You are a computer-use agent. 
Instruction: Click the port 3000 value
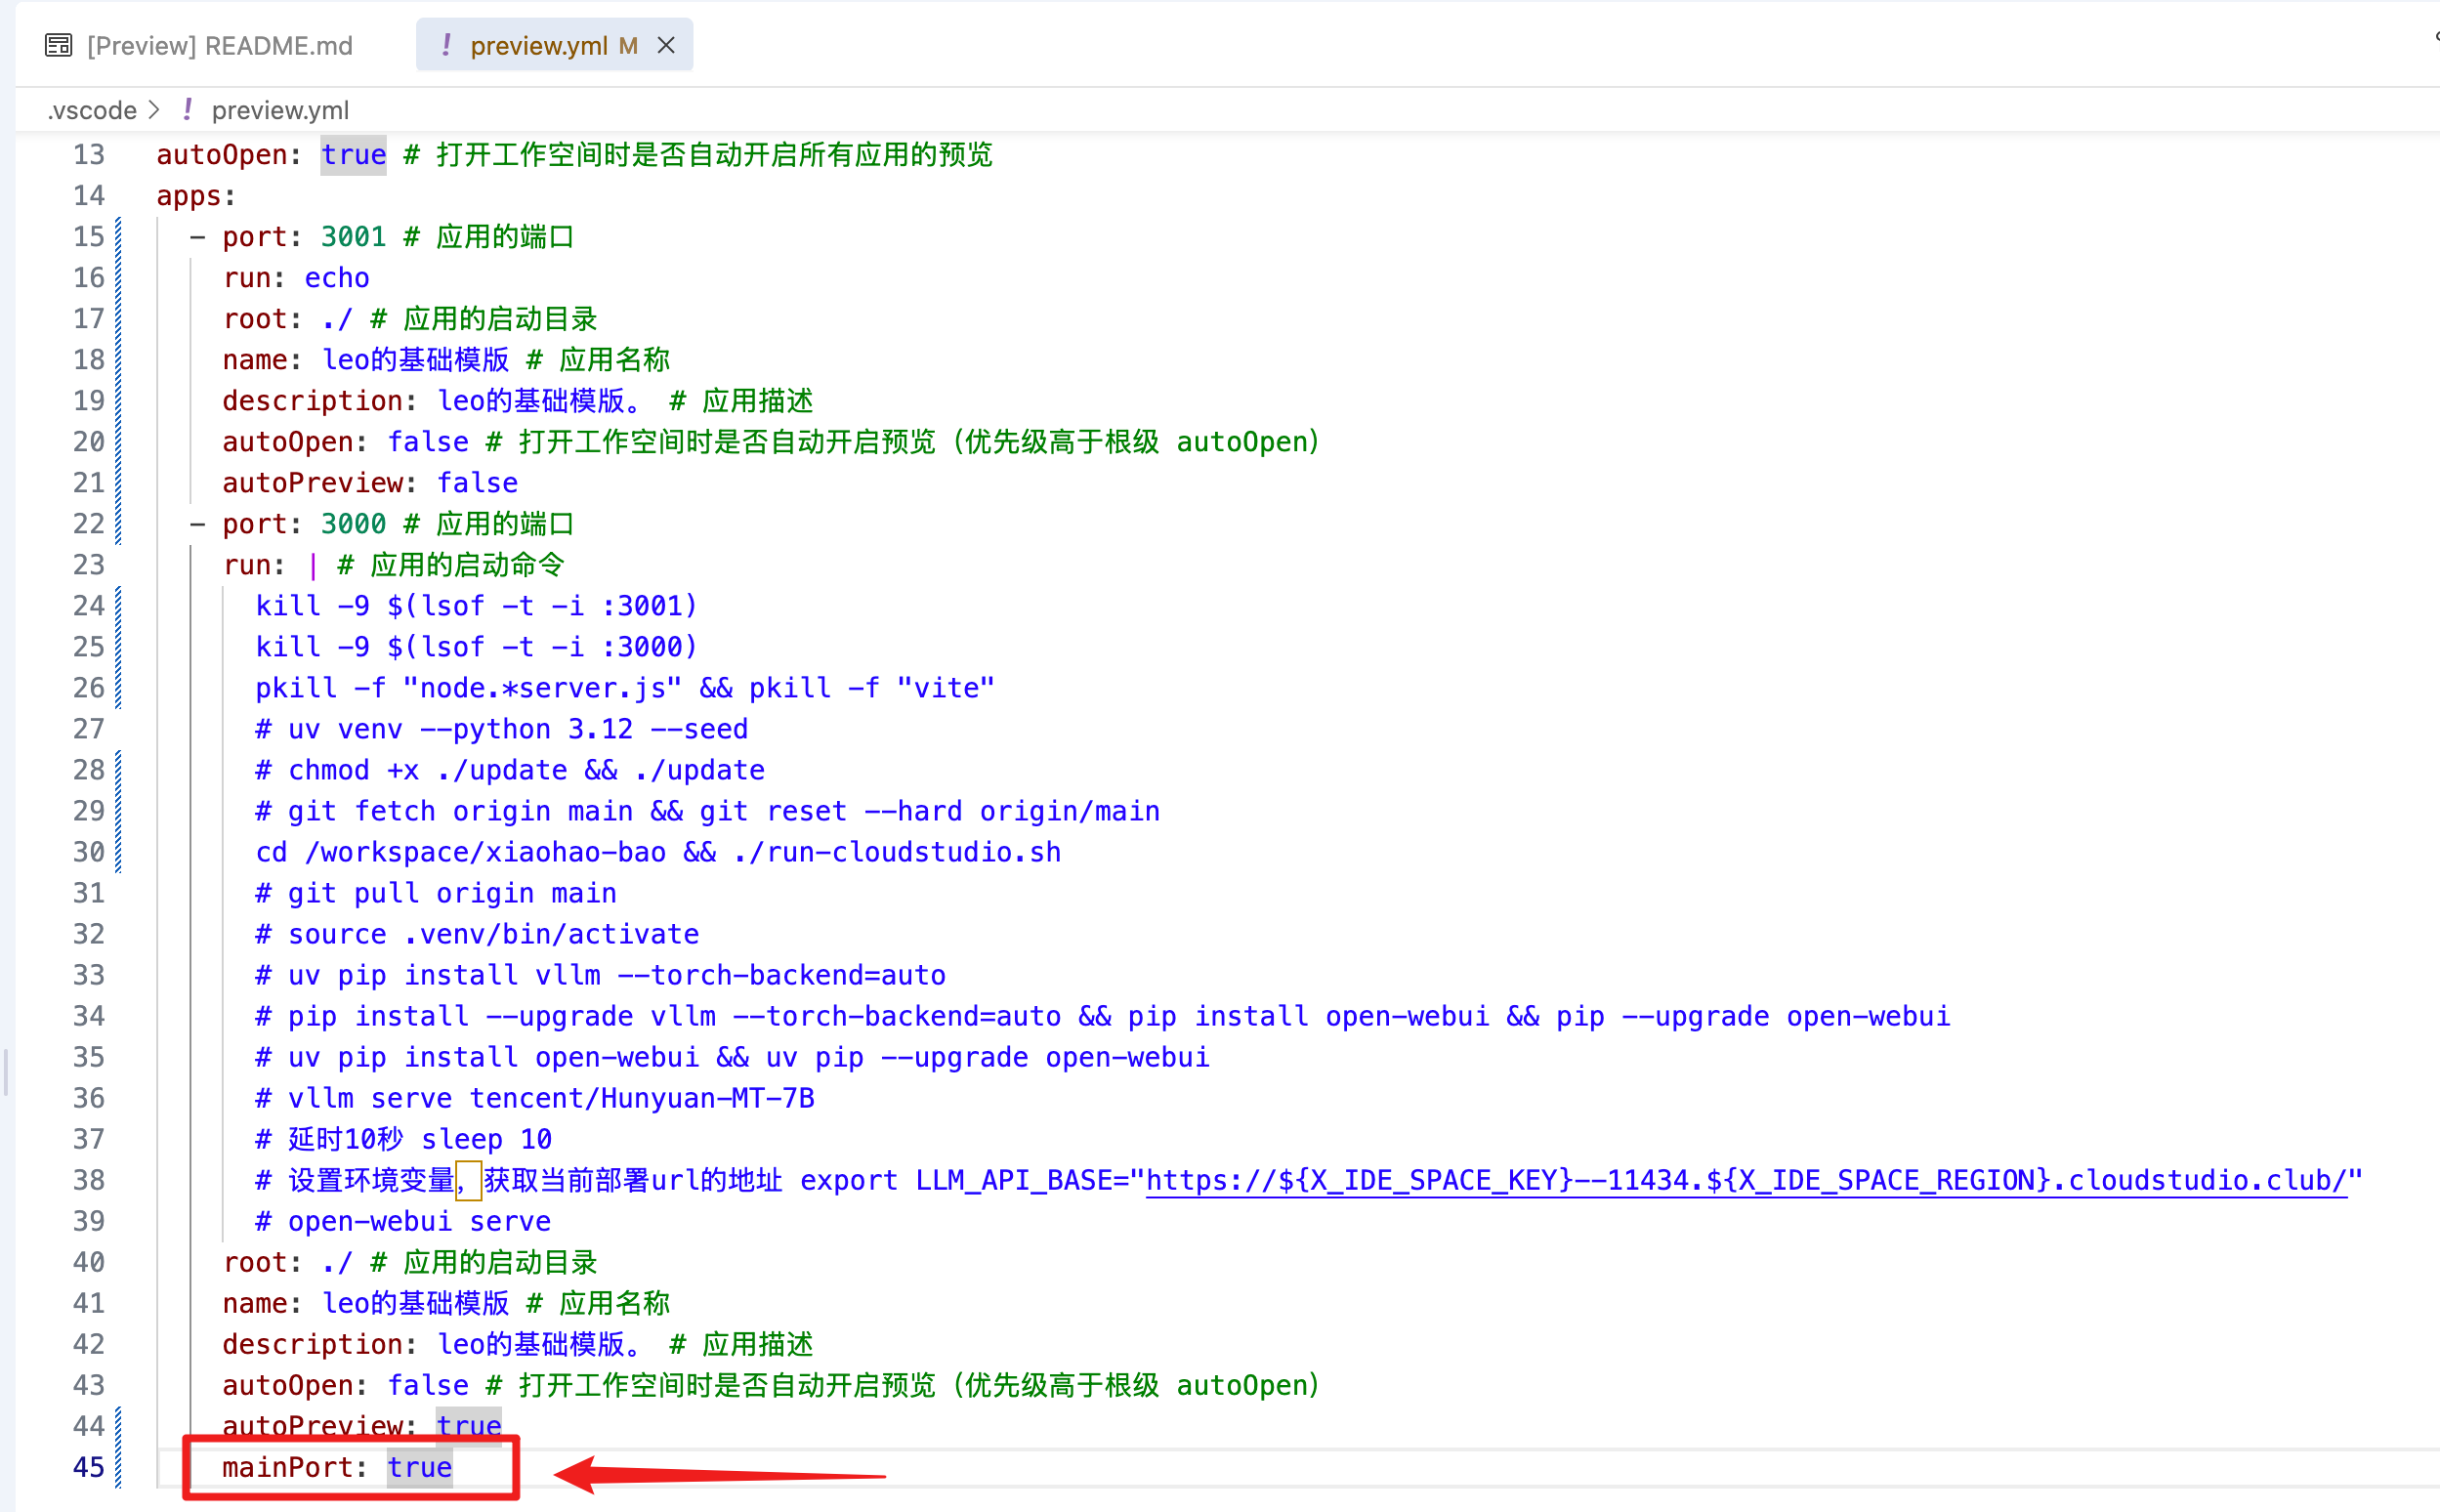point(353,524)
